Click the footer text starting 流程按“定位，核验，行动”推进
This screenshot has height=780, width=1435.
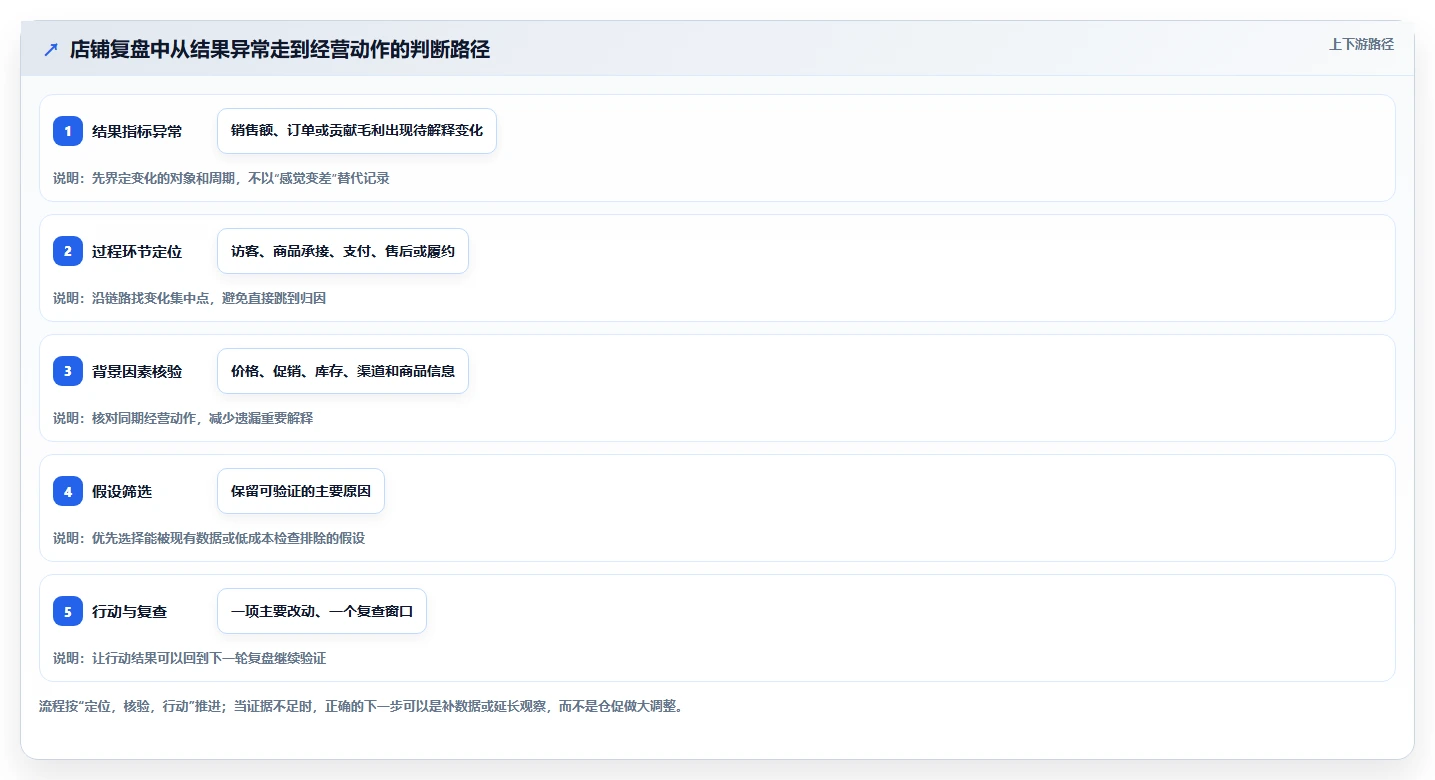tap(360, 706)
